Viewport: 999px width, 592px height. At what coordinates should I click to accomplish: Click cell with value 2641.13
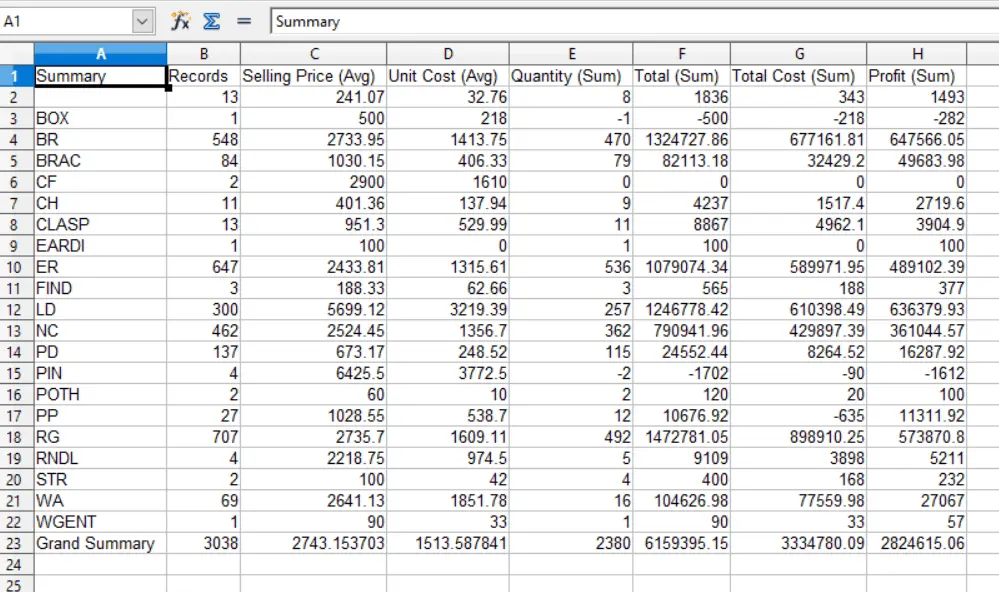click(x=313, y=501)
